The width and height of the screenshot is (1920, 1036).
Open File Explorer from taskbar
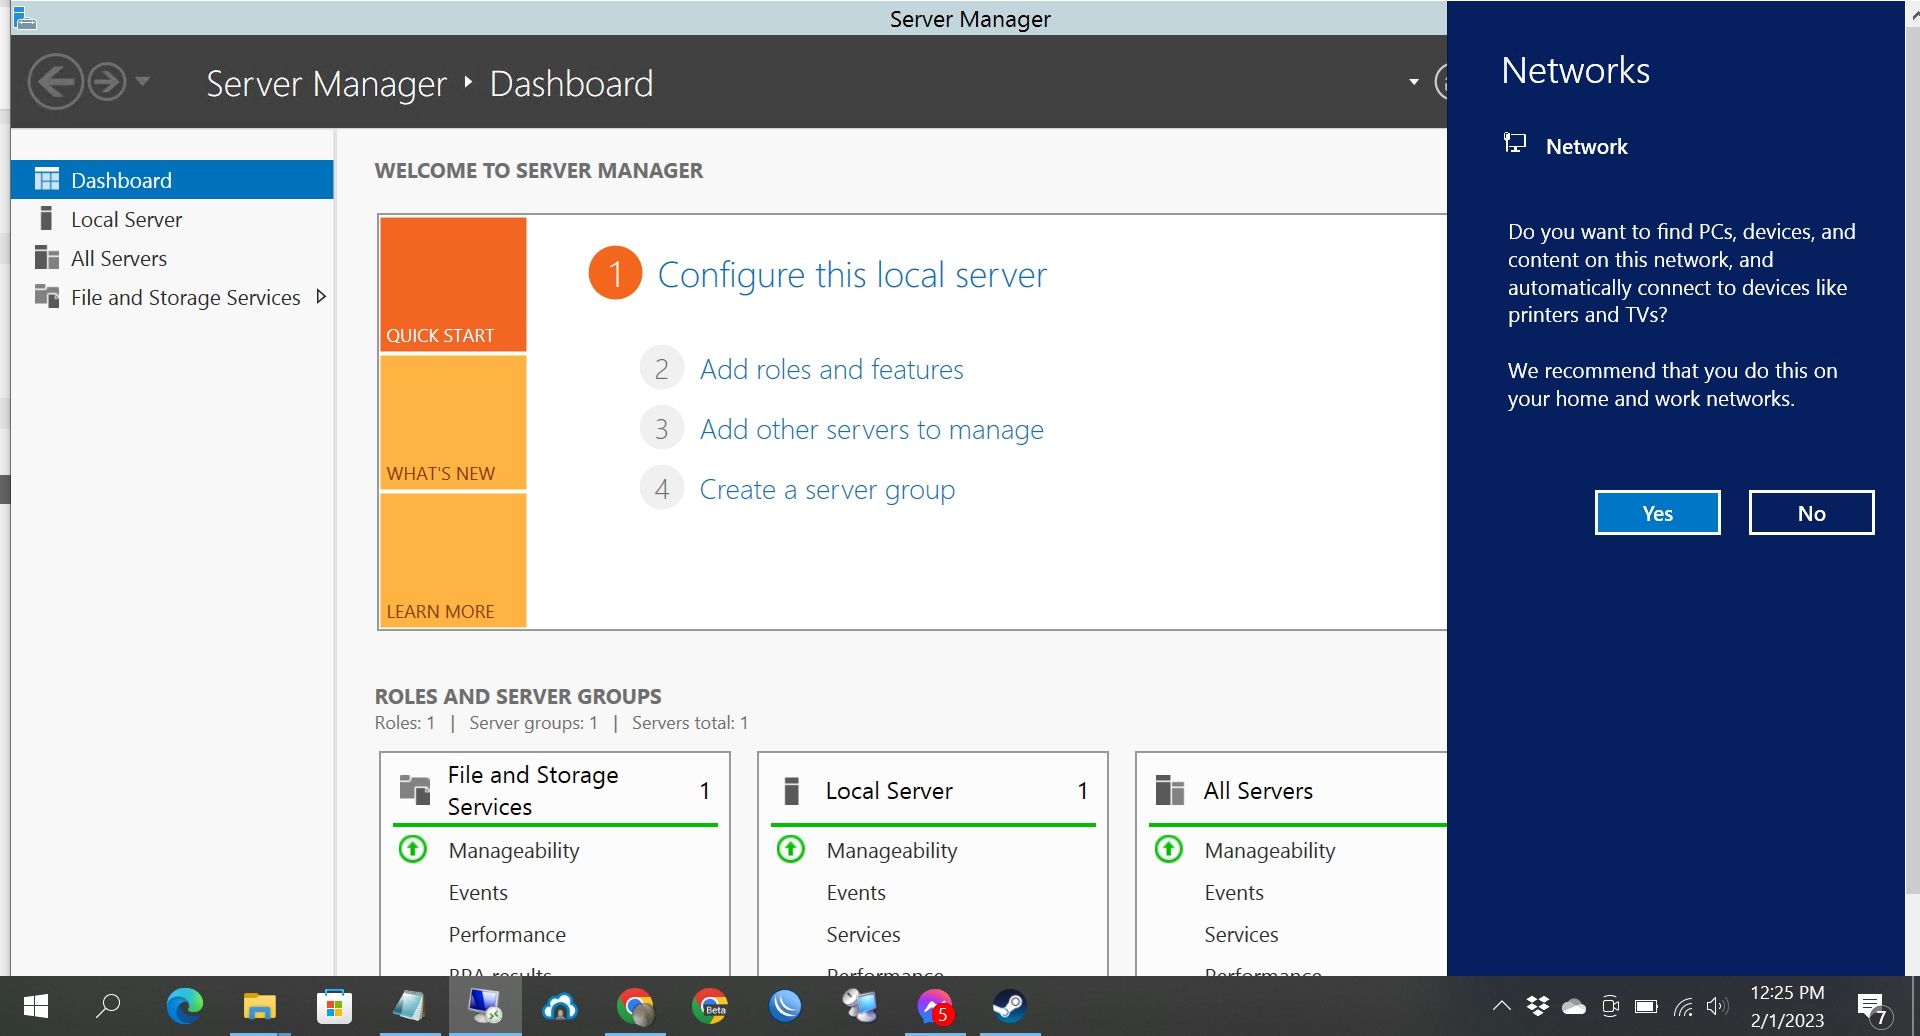pyautogui.click(x=259, y=1005)
